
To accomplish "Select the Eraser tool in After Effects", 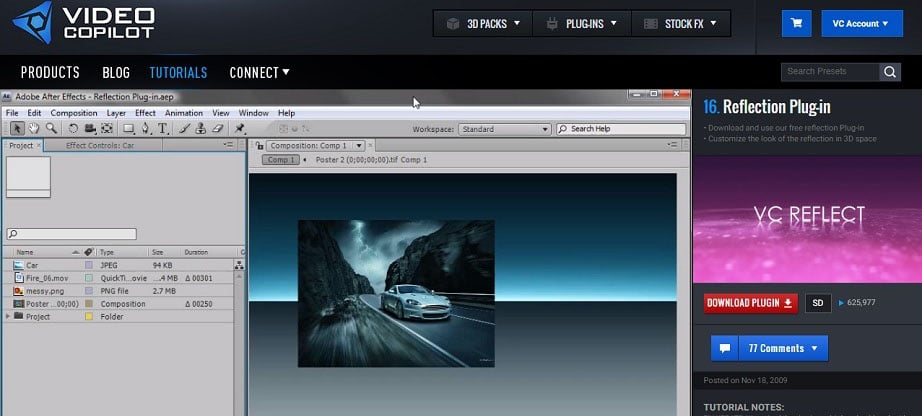I will (217, 128).
